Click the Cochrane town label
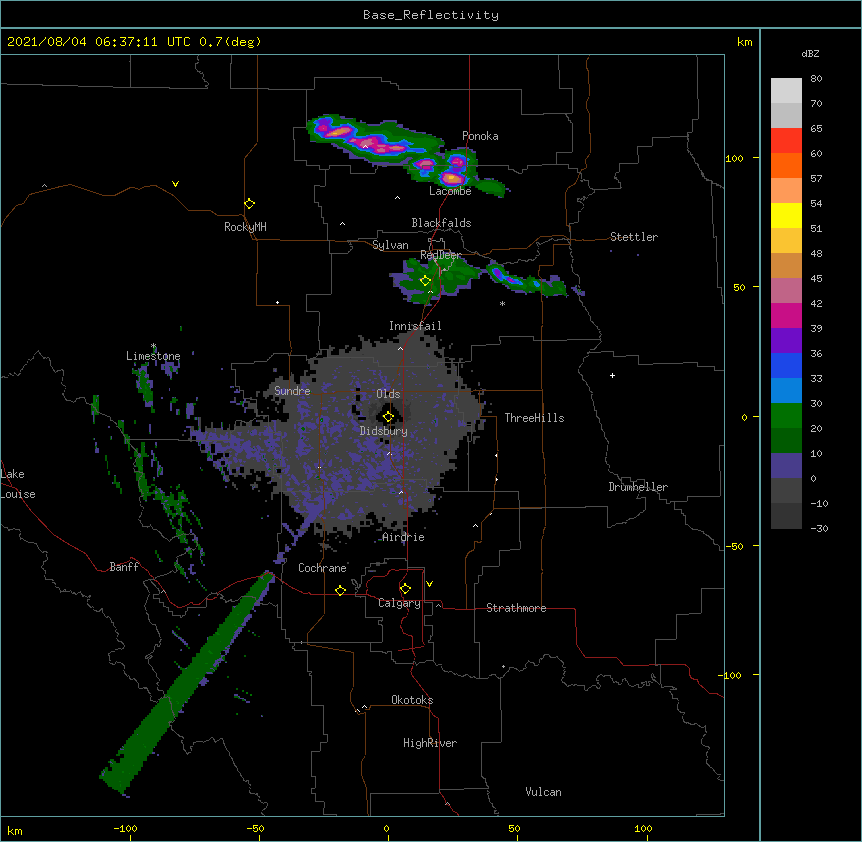 click(322, 568)
